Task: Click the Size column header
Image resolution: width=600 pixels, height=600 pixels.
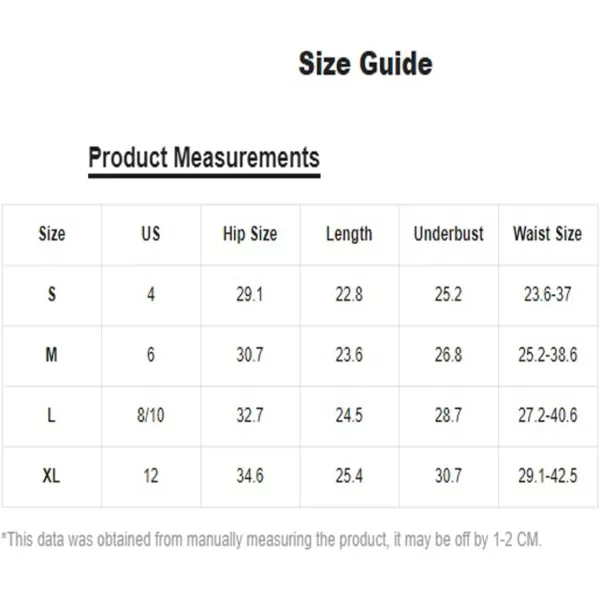Action: (52, 233)
